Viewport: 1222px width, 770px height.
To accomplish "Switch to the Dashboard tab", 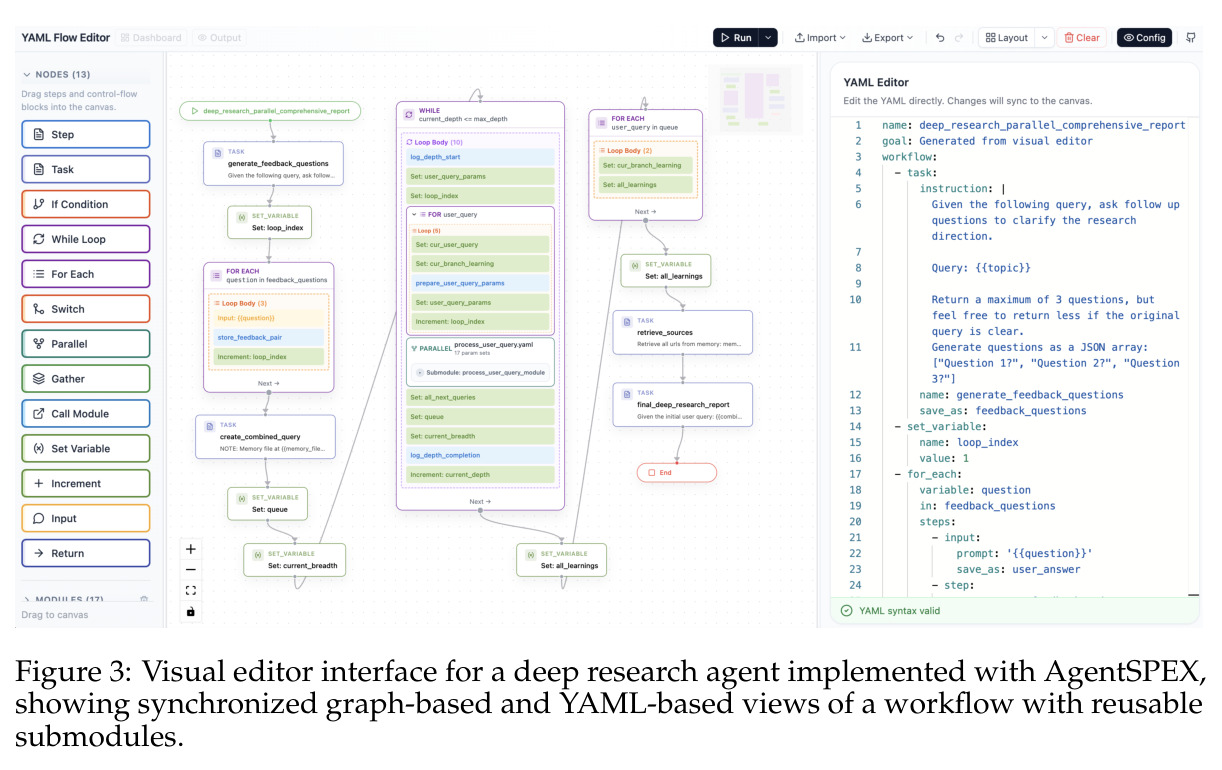I will pyautogui.click(x=151, y=38).
